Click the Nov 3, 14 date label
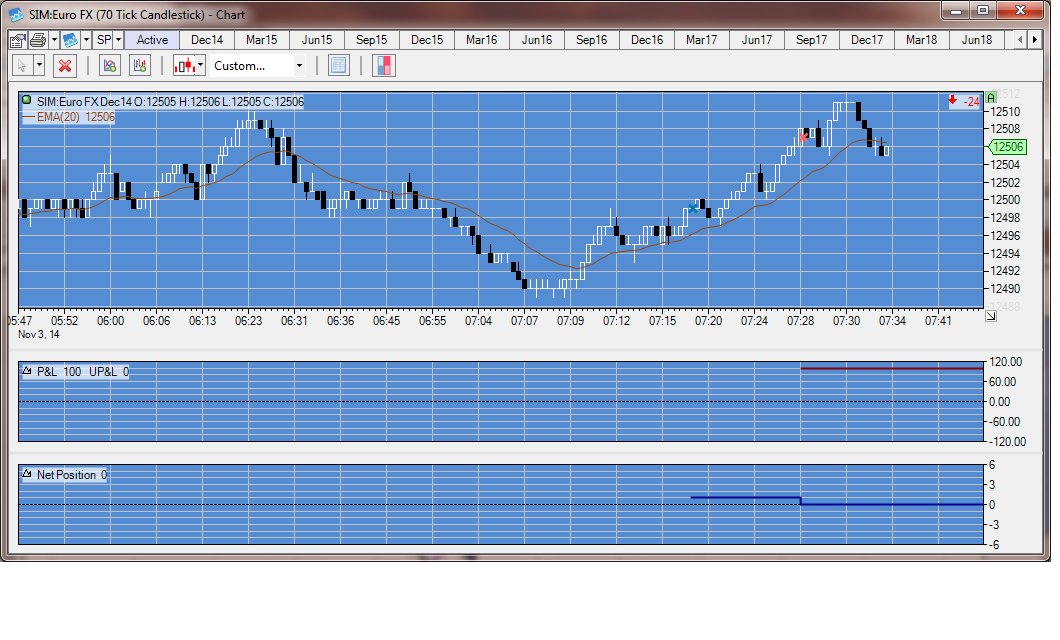This screenshot has width=1060, height=640. (39, 335)
